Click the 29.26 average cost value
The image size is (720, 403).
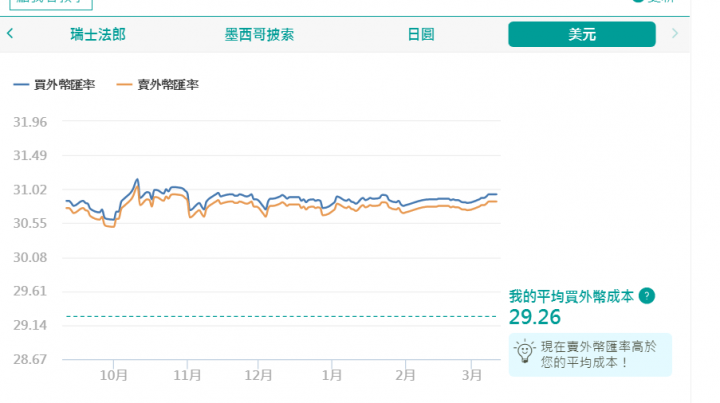click(x=534, y=317)
